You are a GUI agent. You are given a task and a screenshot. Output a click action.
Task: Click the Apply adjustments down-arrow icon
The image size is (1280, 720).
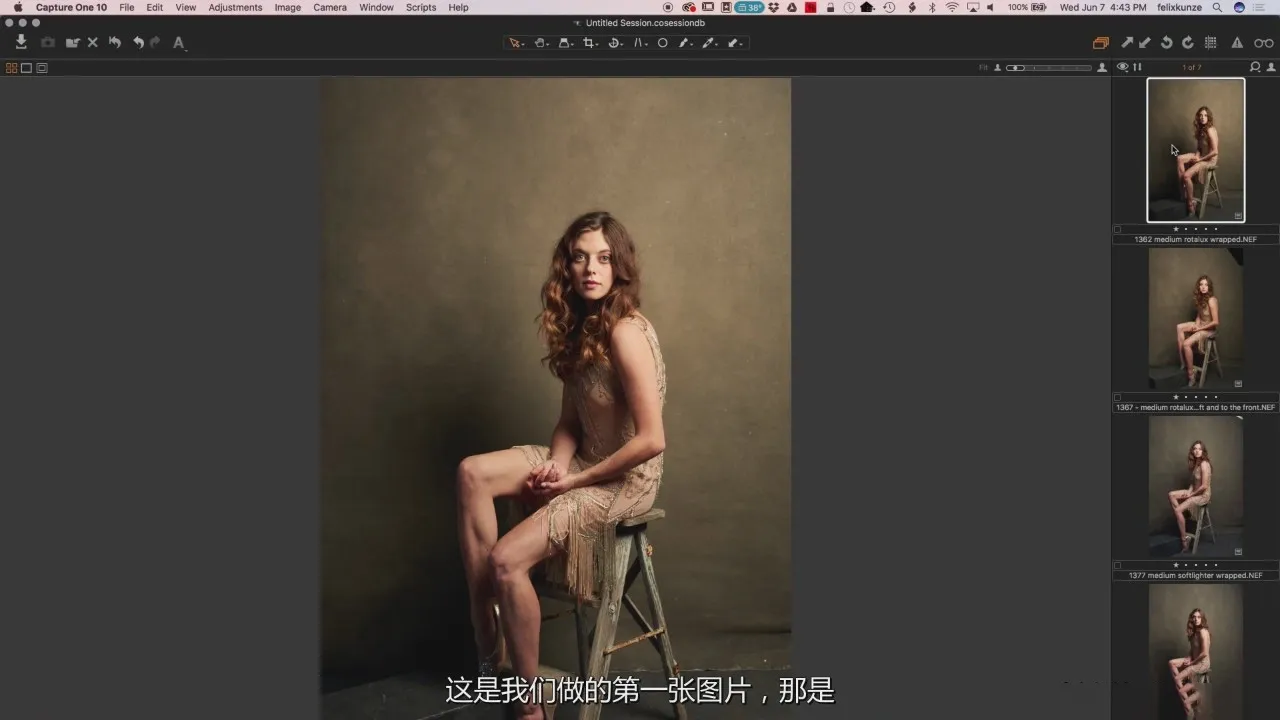coord(1145,43)
